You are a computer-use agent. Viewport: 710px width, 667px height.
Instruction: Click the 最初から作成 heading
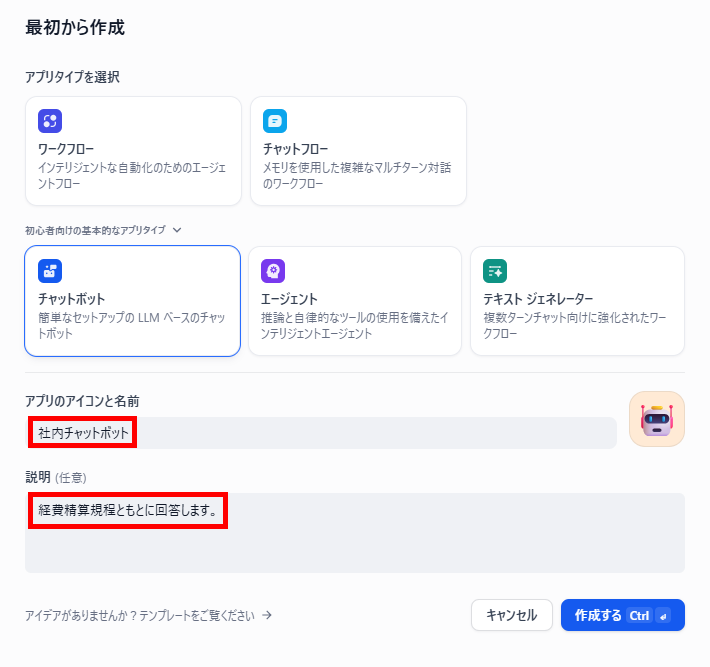pyautogui.click(x=75, y=27)
